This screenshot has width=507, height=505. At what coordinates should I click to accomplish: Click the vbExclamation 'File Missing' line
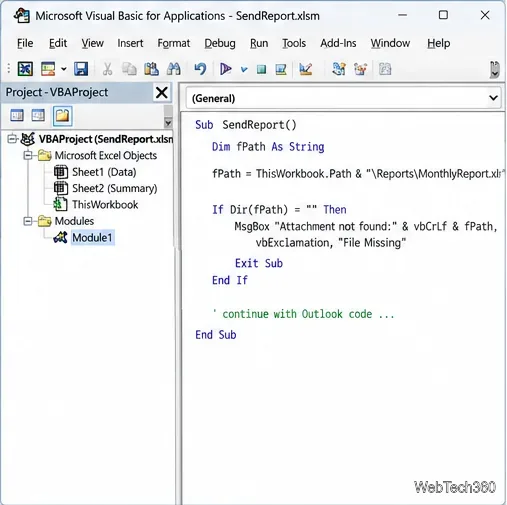(x=331, y=243)
